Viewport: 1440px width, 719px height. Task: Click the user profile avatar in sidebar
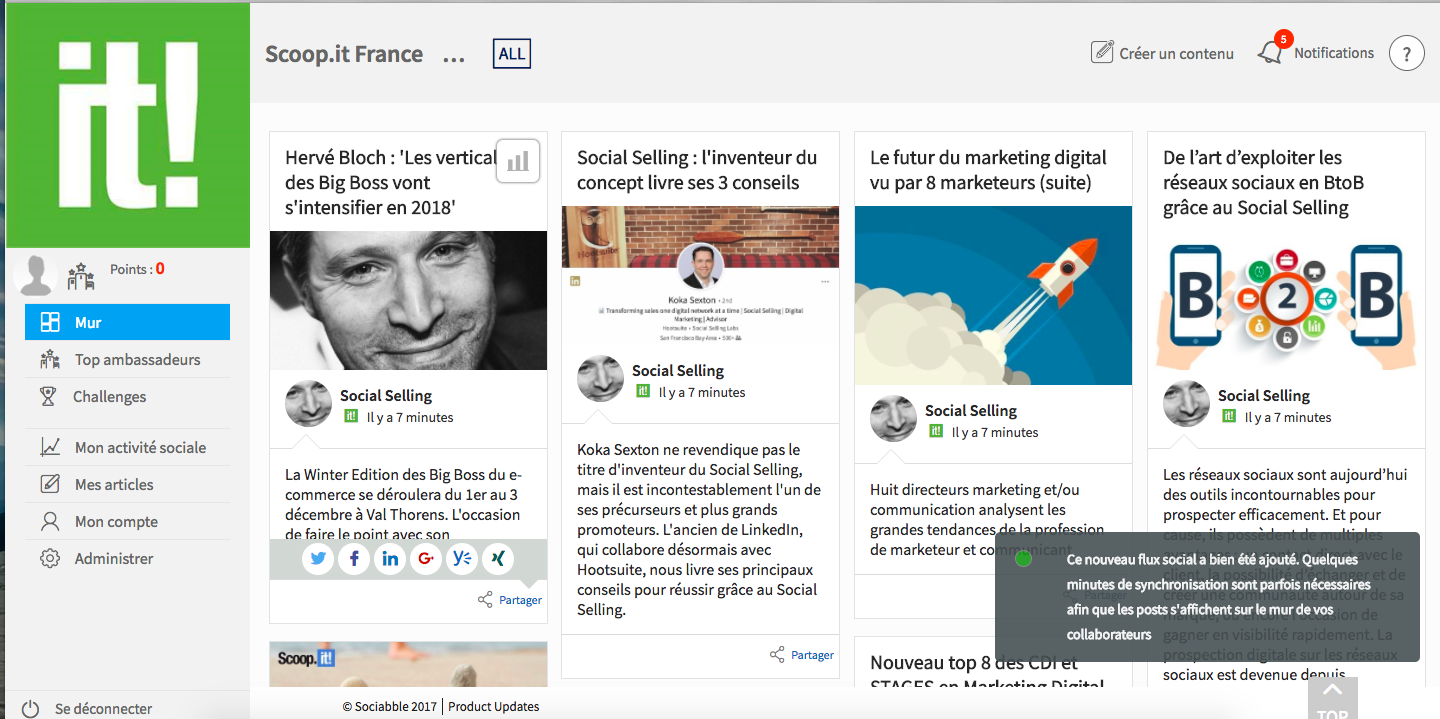click(37, 276)
